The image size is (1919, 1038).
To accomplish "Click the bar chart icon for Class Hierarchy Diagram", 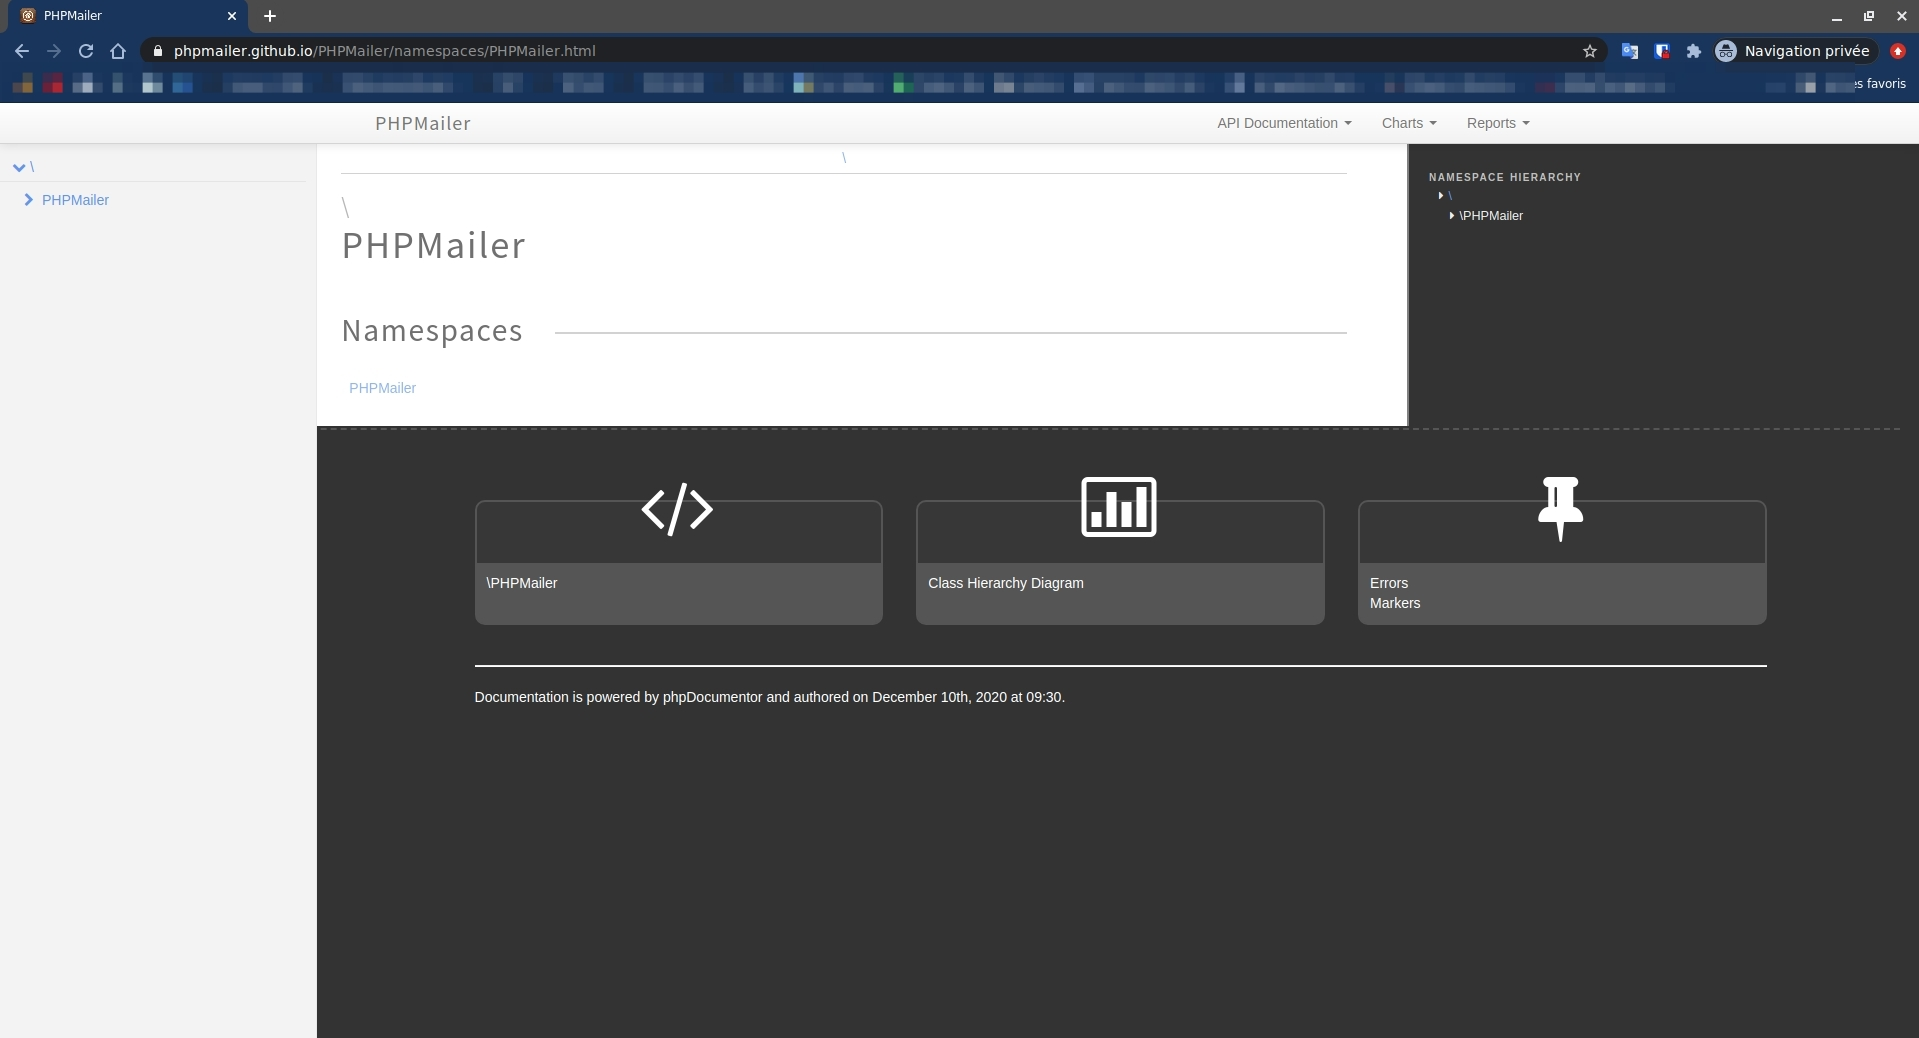I will pyautogui.click(x=1118, y=507).
